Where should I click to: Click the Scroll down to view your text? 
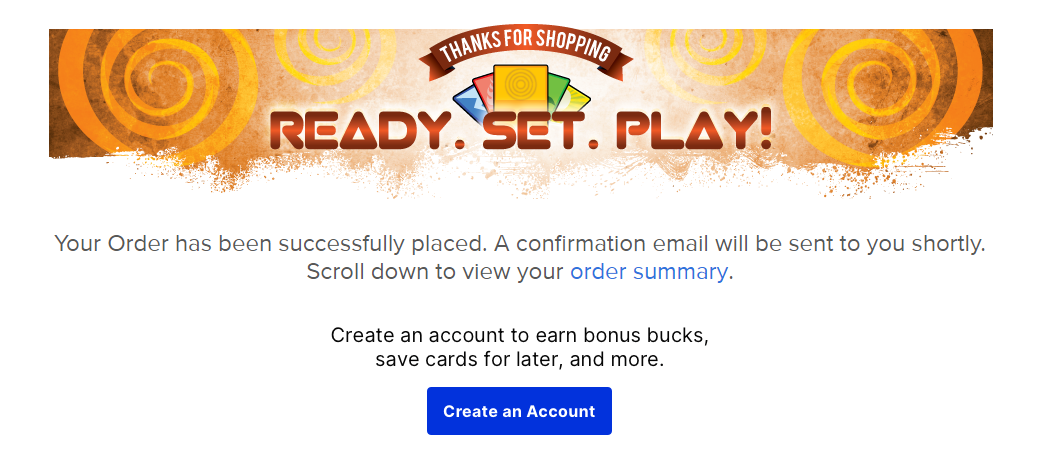(x=435, y=272)
